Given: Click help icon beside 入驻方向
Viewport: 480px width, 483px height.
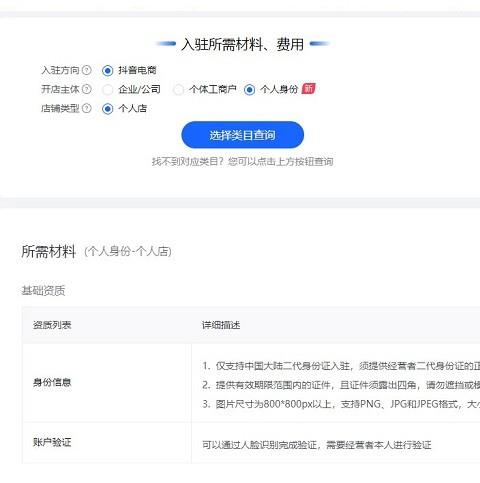Looking at the screenshot, I should pyautogui.click(x=87, y=70).
